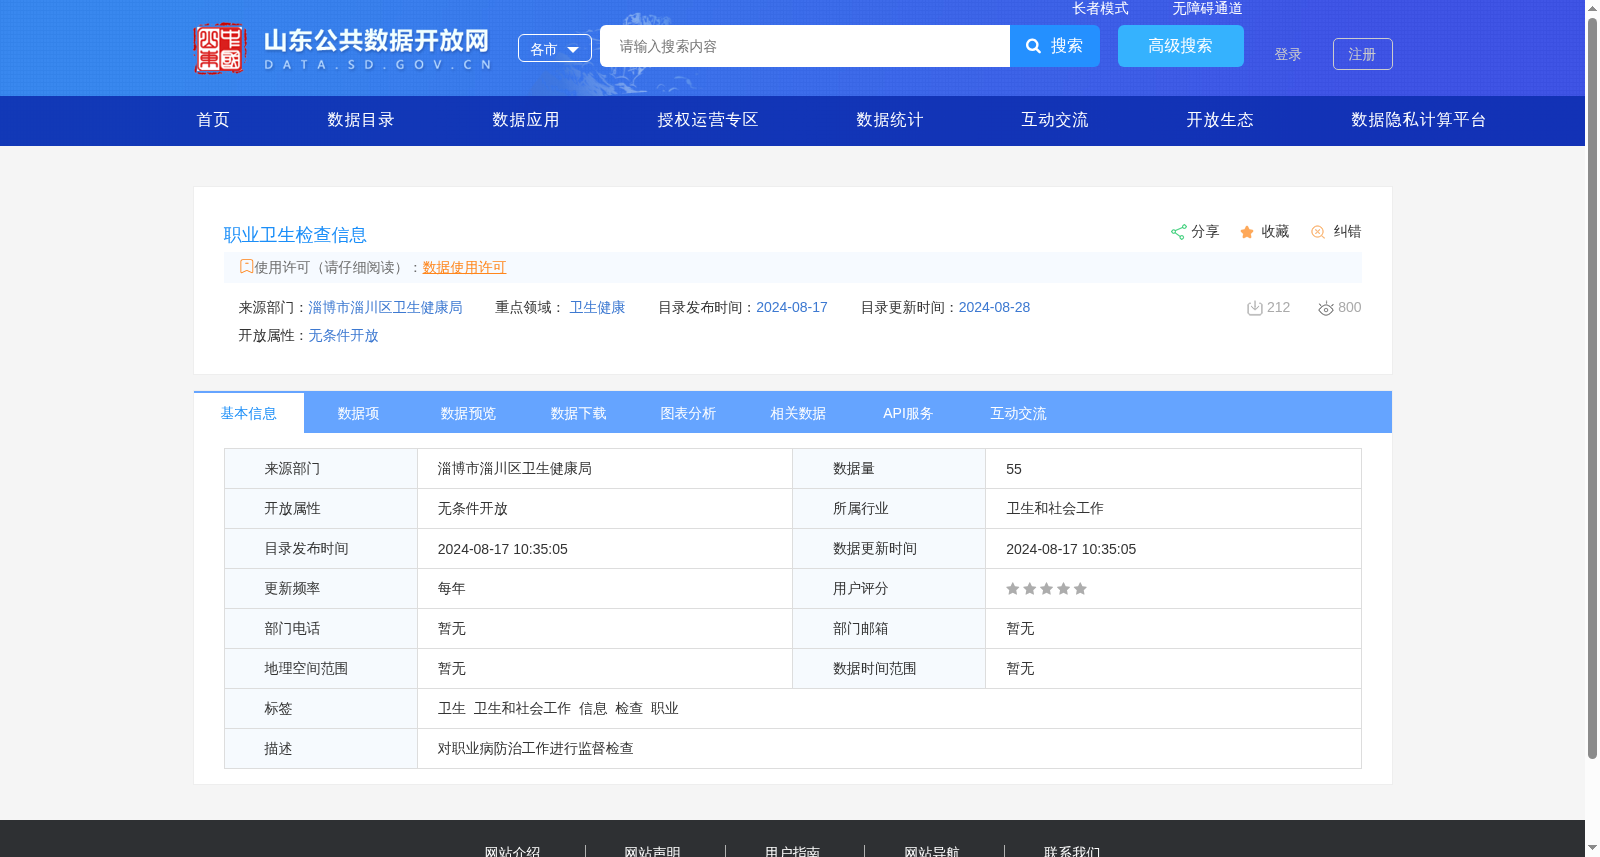Open 开放生态 in the navigation bar

(1220, 120)
